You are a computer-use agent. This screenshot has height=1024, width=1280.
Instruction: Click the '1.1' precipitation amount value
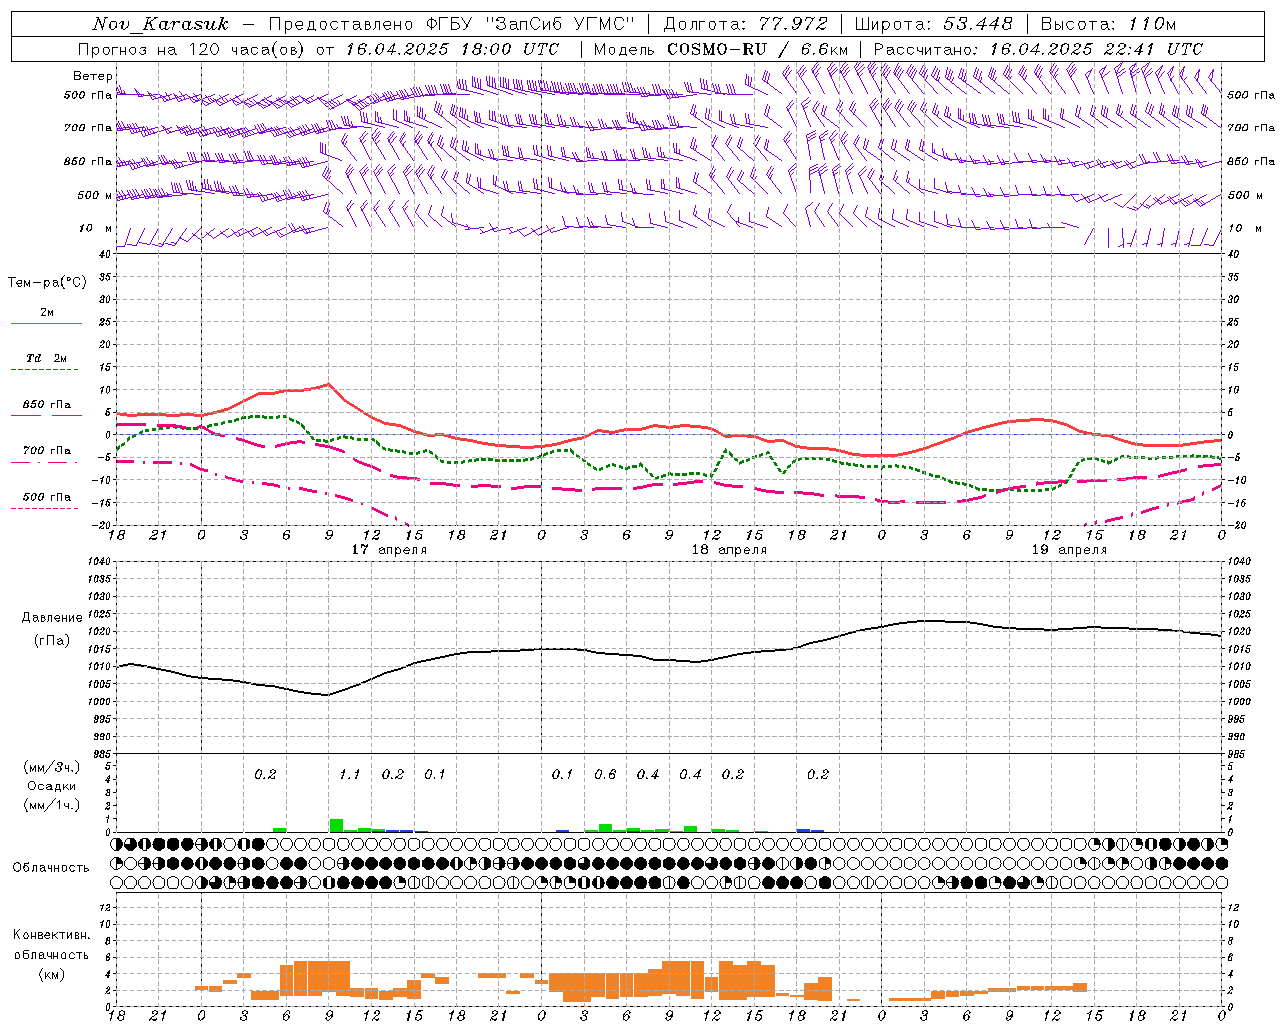pos(349,774)
